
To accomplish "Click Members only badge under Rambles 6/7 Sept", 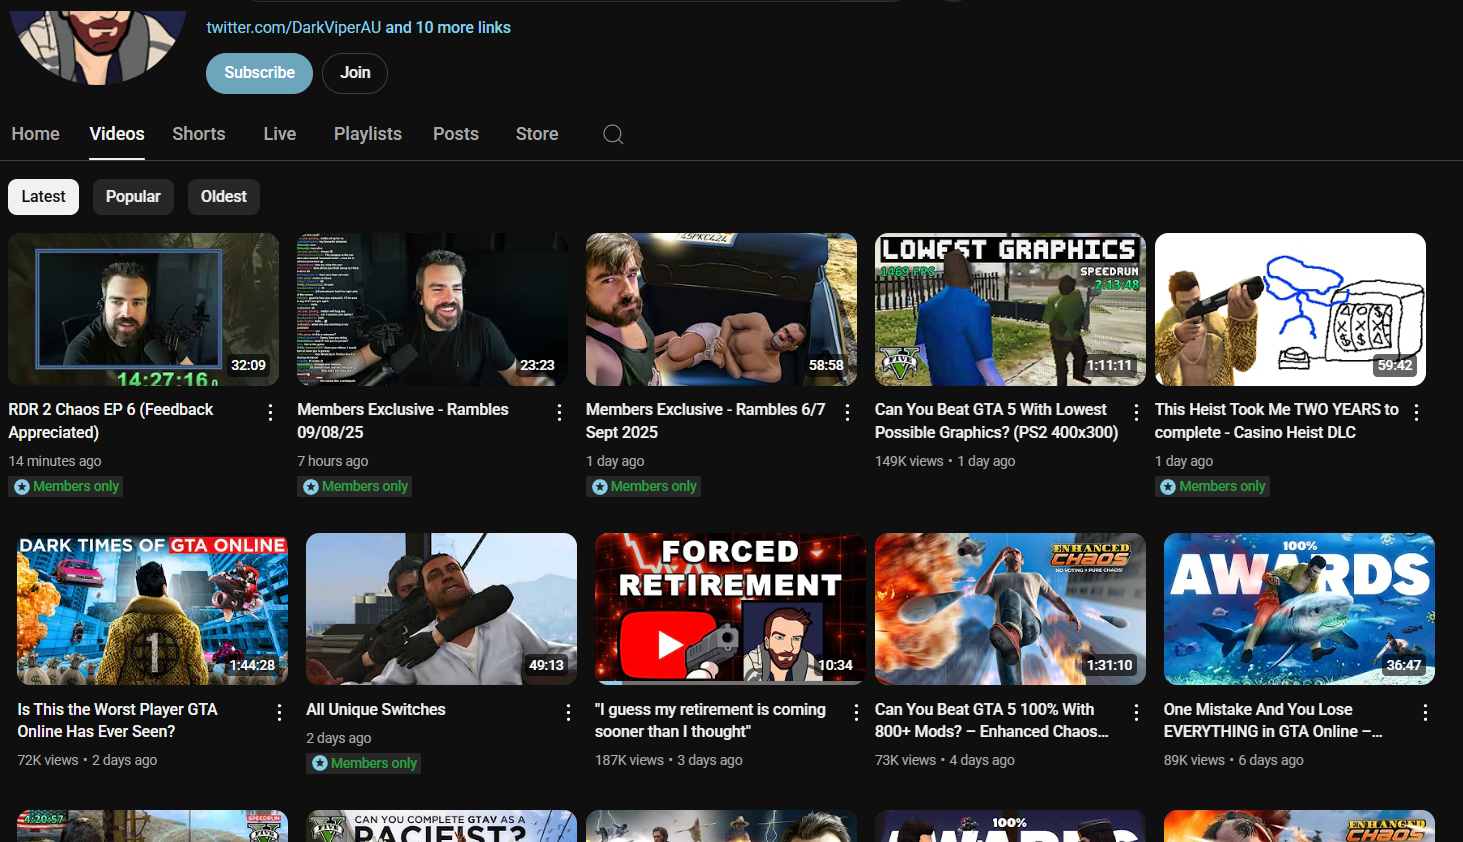I will pyautogui.click(x=643, y=487).
